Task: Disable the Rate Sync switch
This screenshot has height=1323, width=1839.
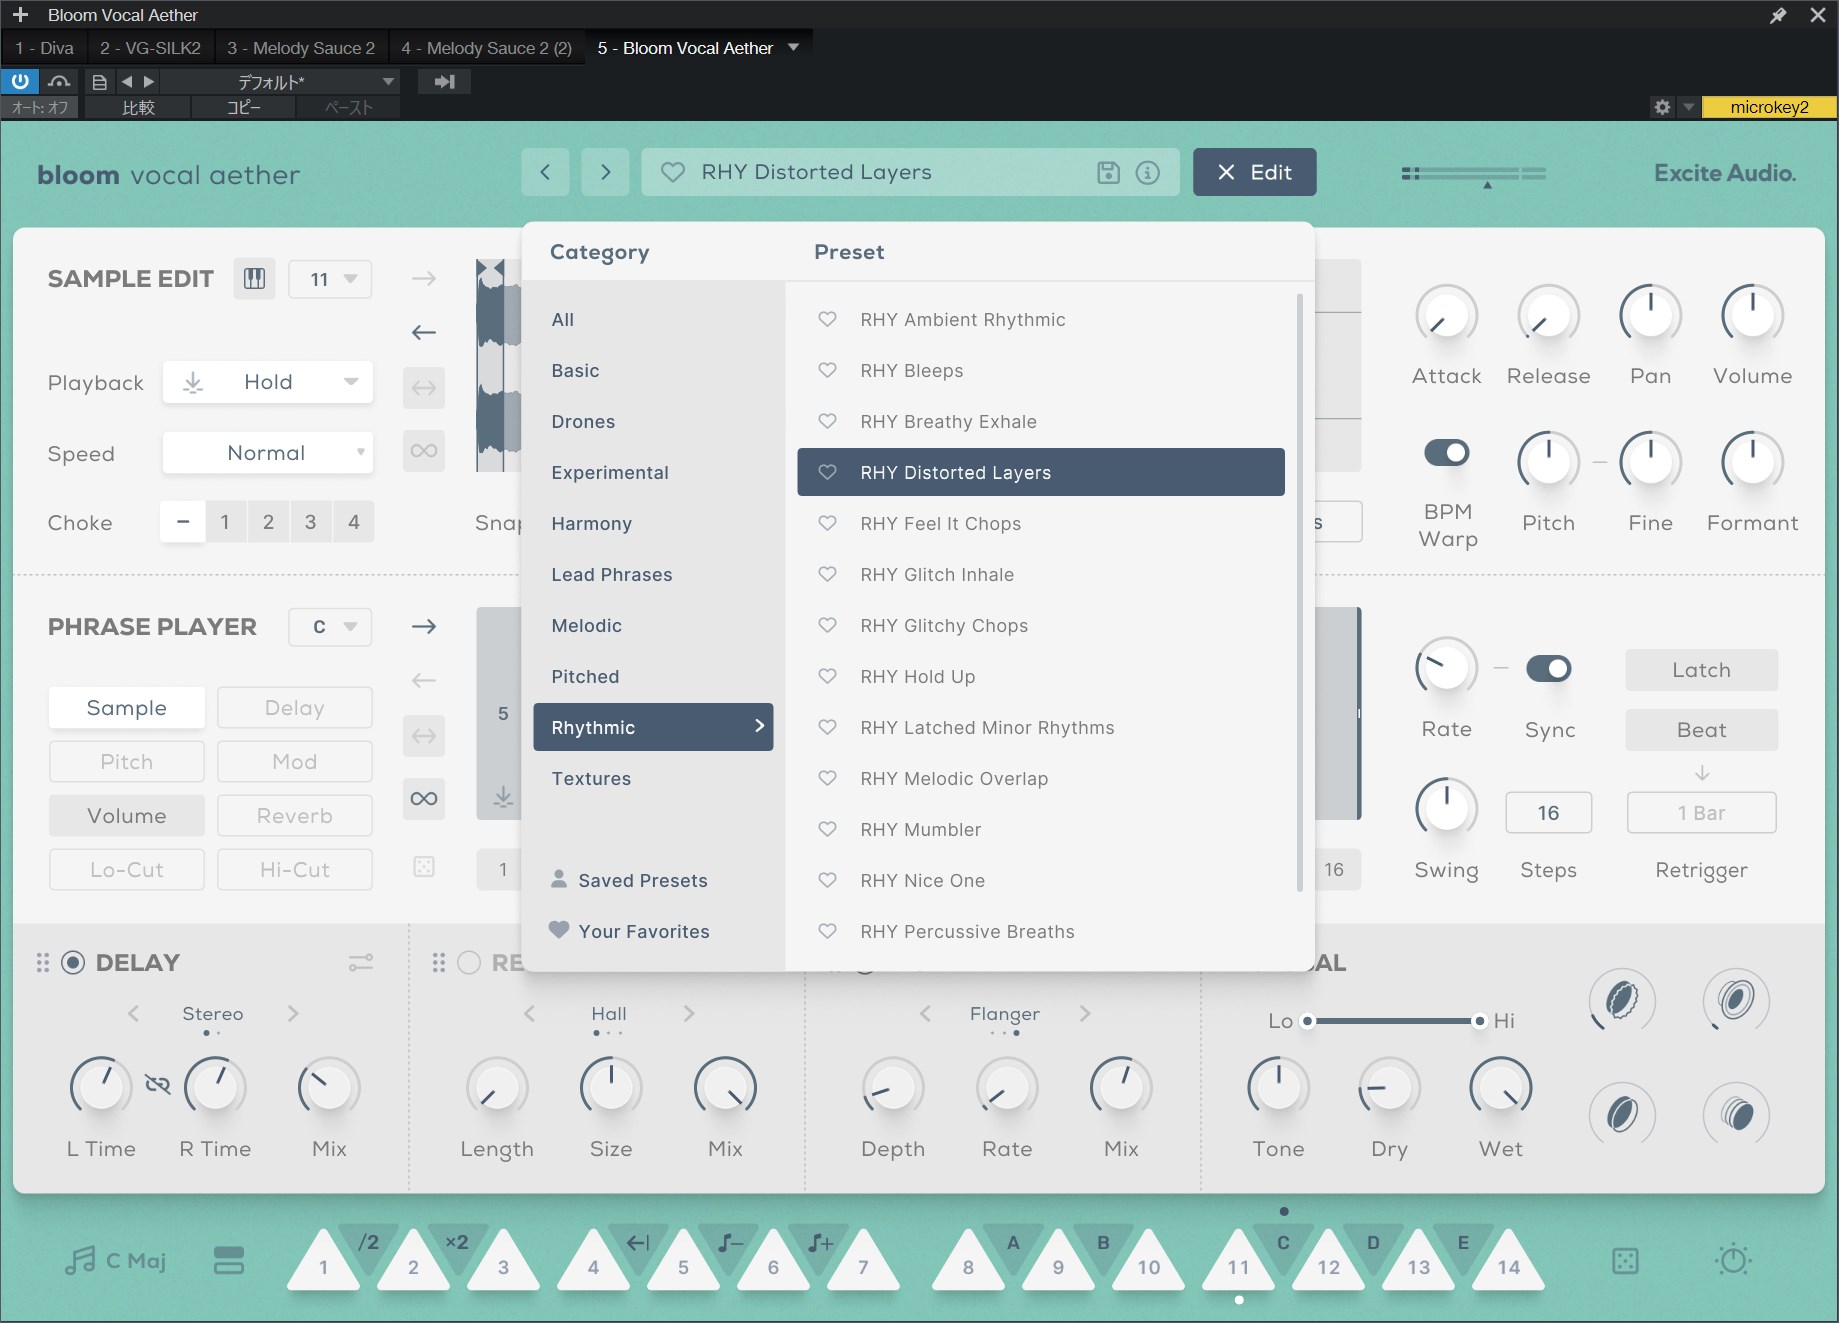Action: [x=1549, y=669]
